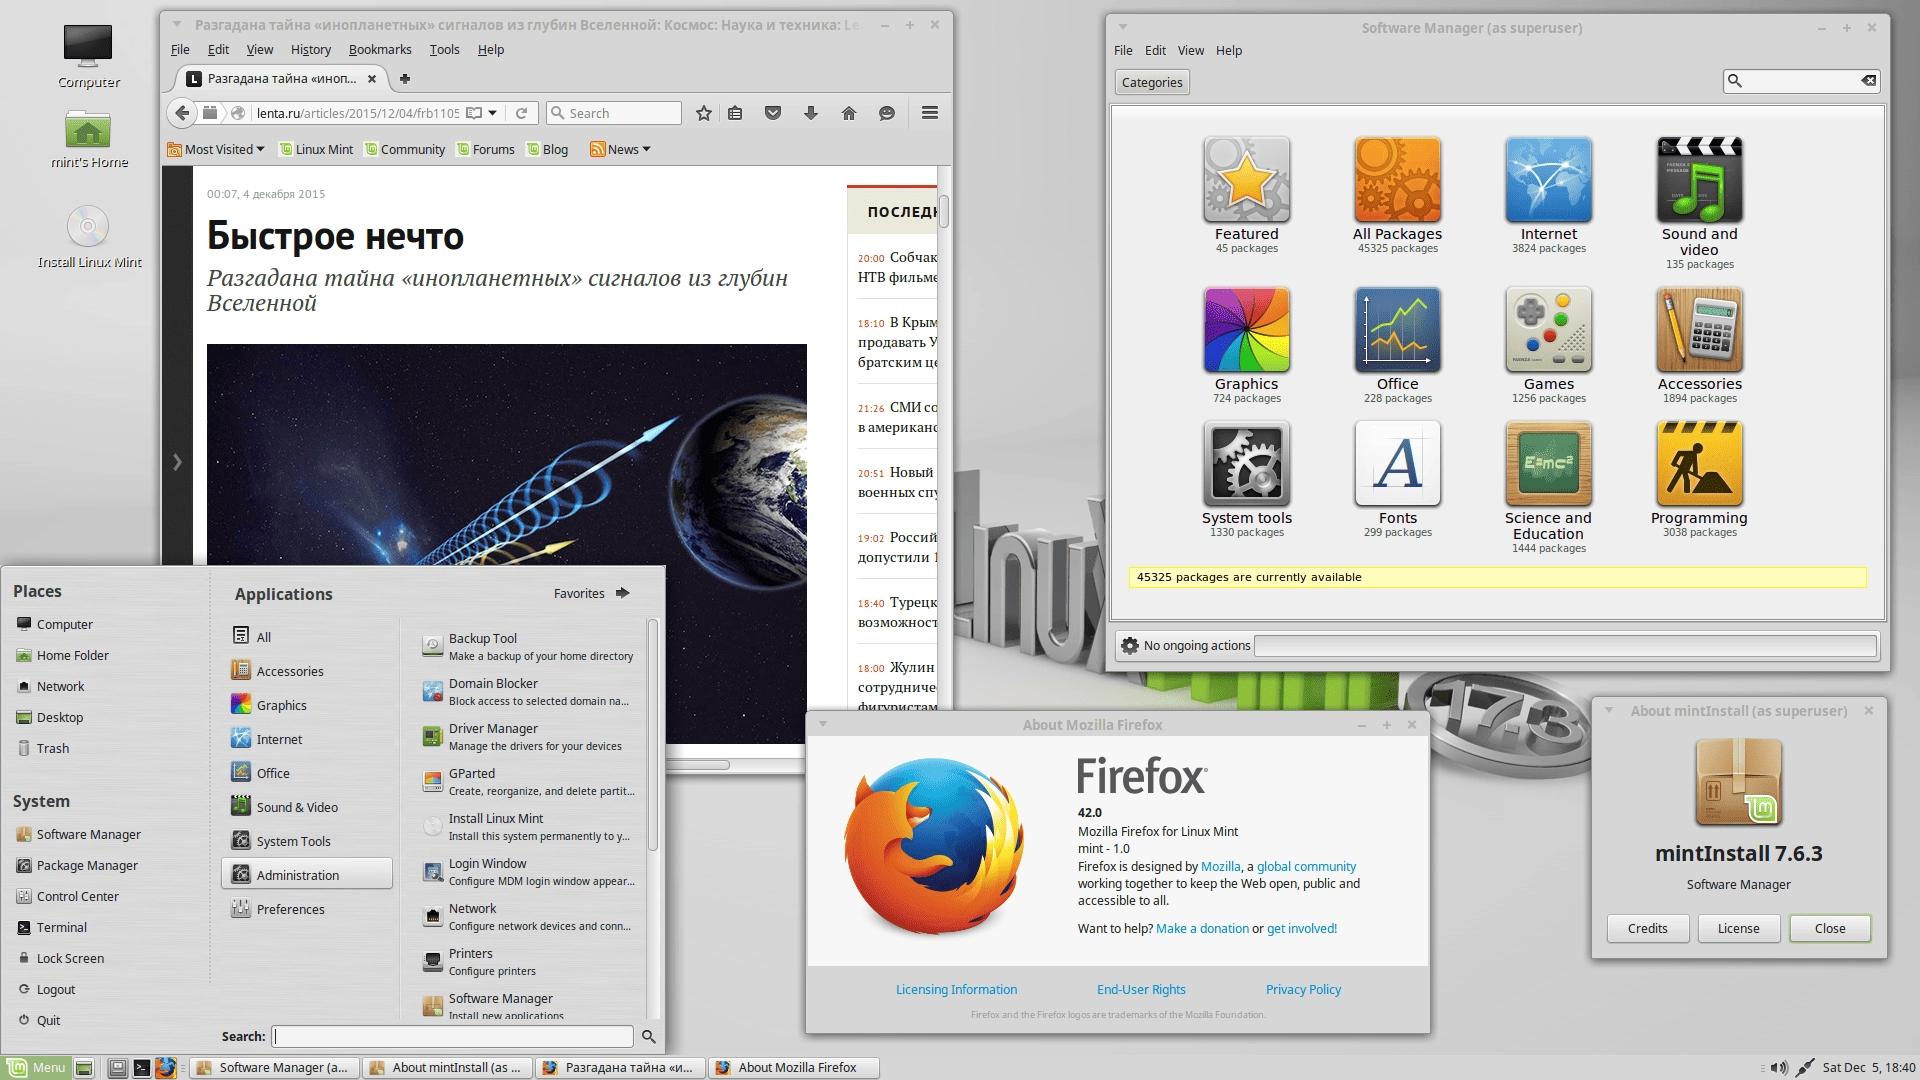Click the Software Manager search box
The height and width of the screenshot is (1080, 1920).
(x=1801, y=81)
